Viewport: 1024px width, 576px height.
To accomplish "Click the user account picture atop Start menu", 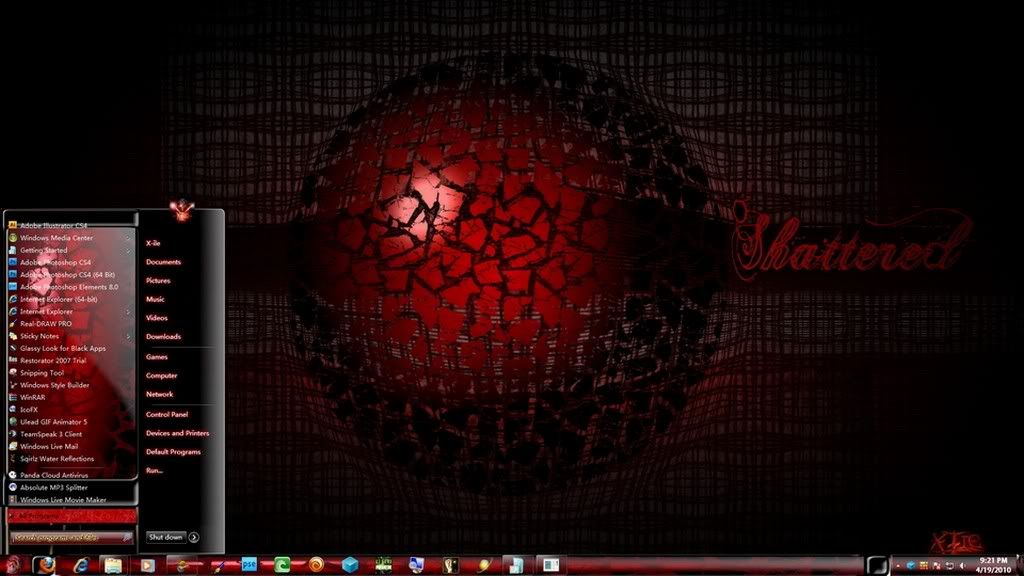I will pyautogui.click(x=182, y=210).
